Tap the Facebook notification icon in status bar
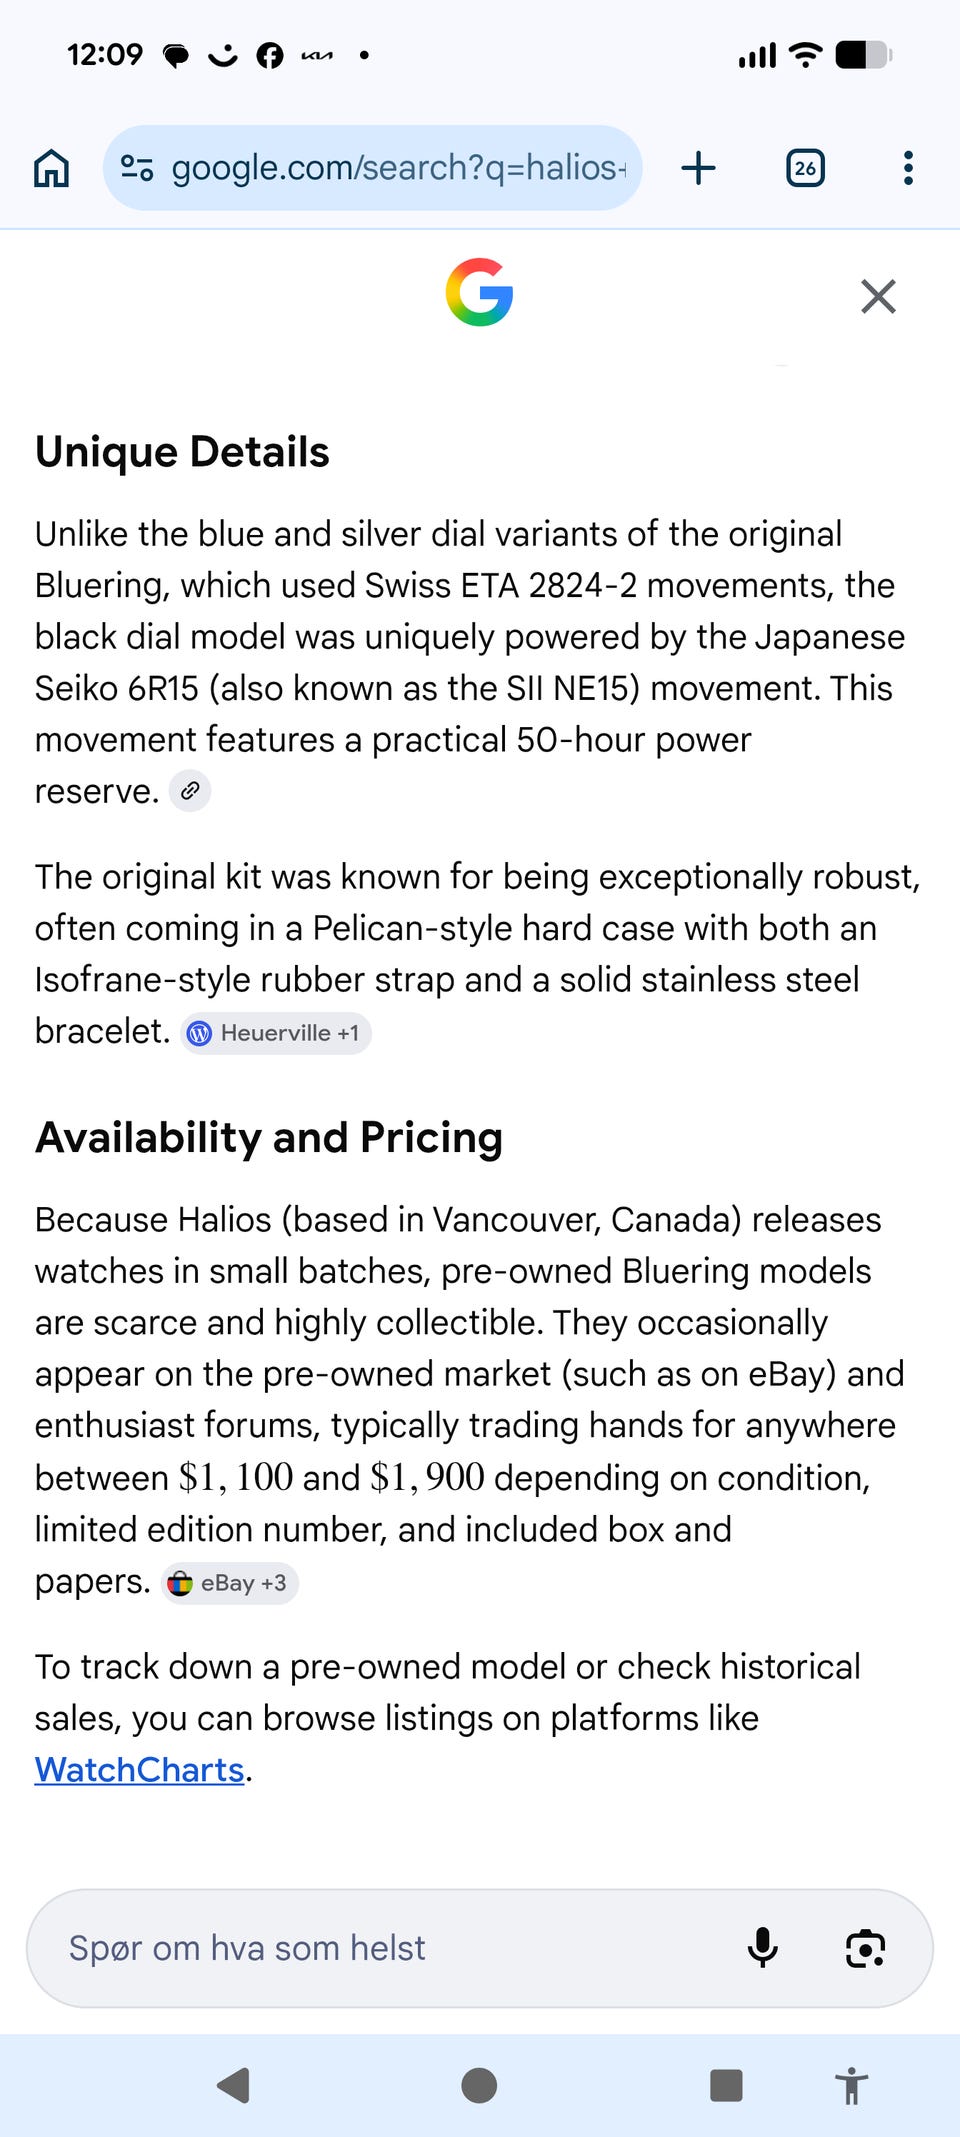The height and width of the screenshot is (2137, 960). [270, 55]
